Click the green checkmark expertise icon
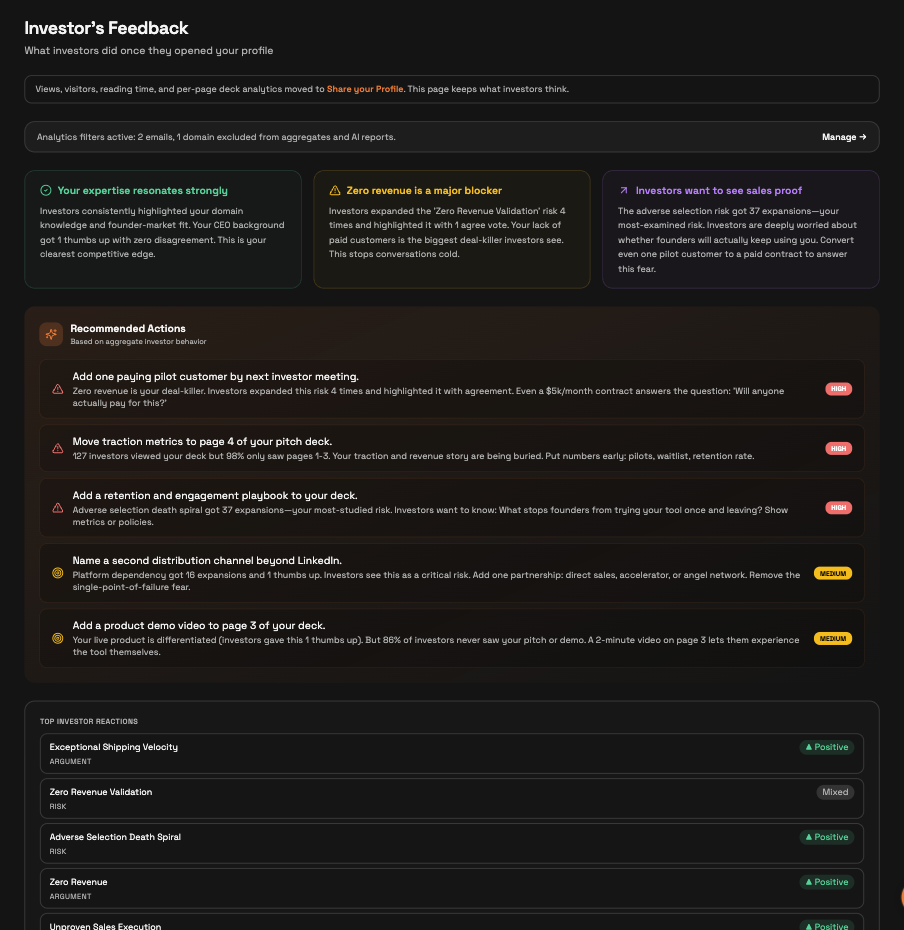 [46, 190]
